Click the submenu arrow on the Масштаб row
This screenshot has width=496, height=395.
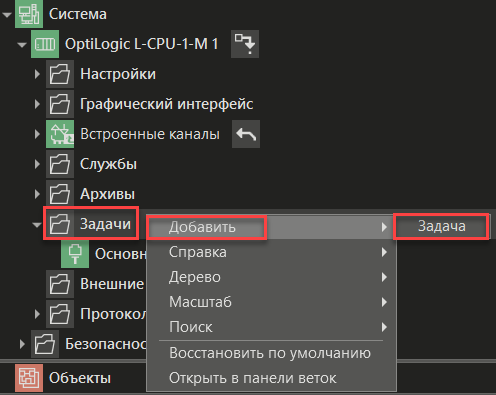pos(384,302)
